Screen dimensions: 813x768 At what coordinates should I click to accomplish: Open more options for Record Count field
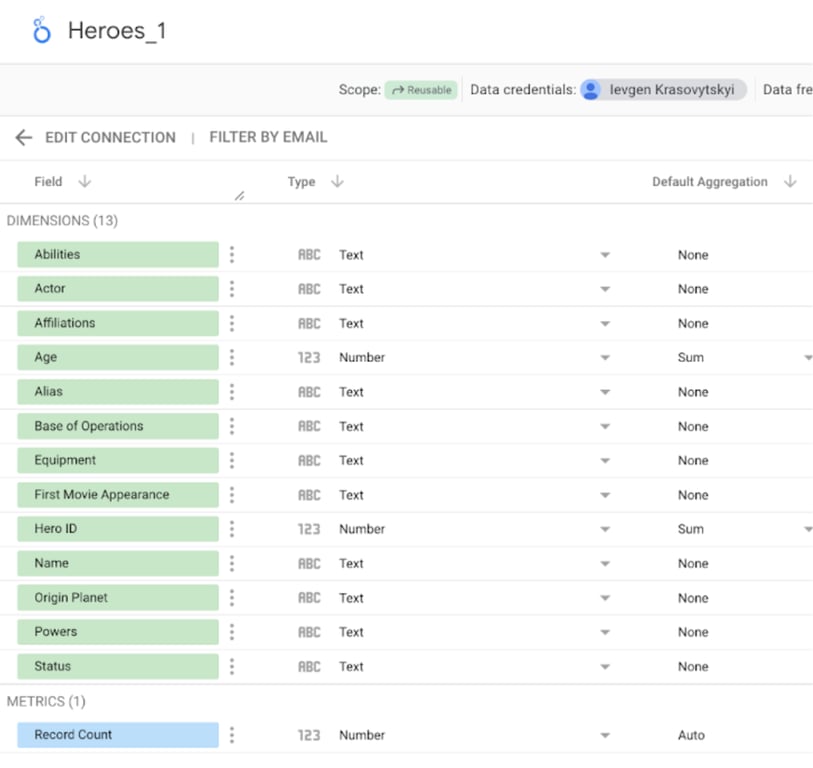tap(232, 735)
